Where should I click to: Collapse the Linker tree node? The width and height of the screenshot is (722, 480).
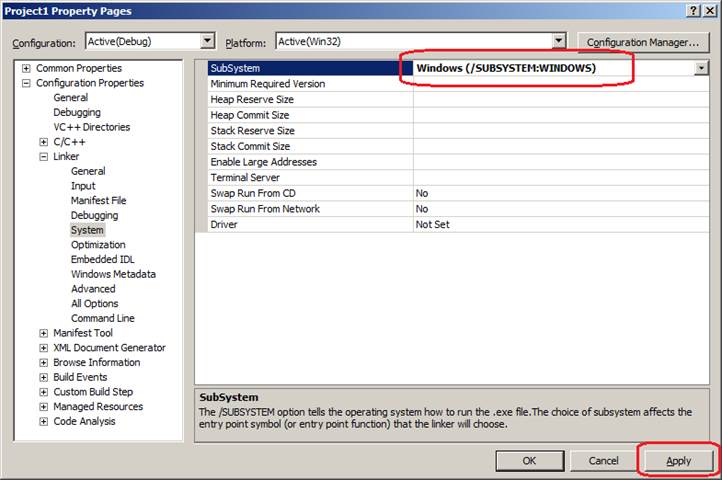43,157
